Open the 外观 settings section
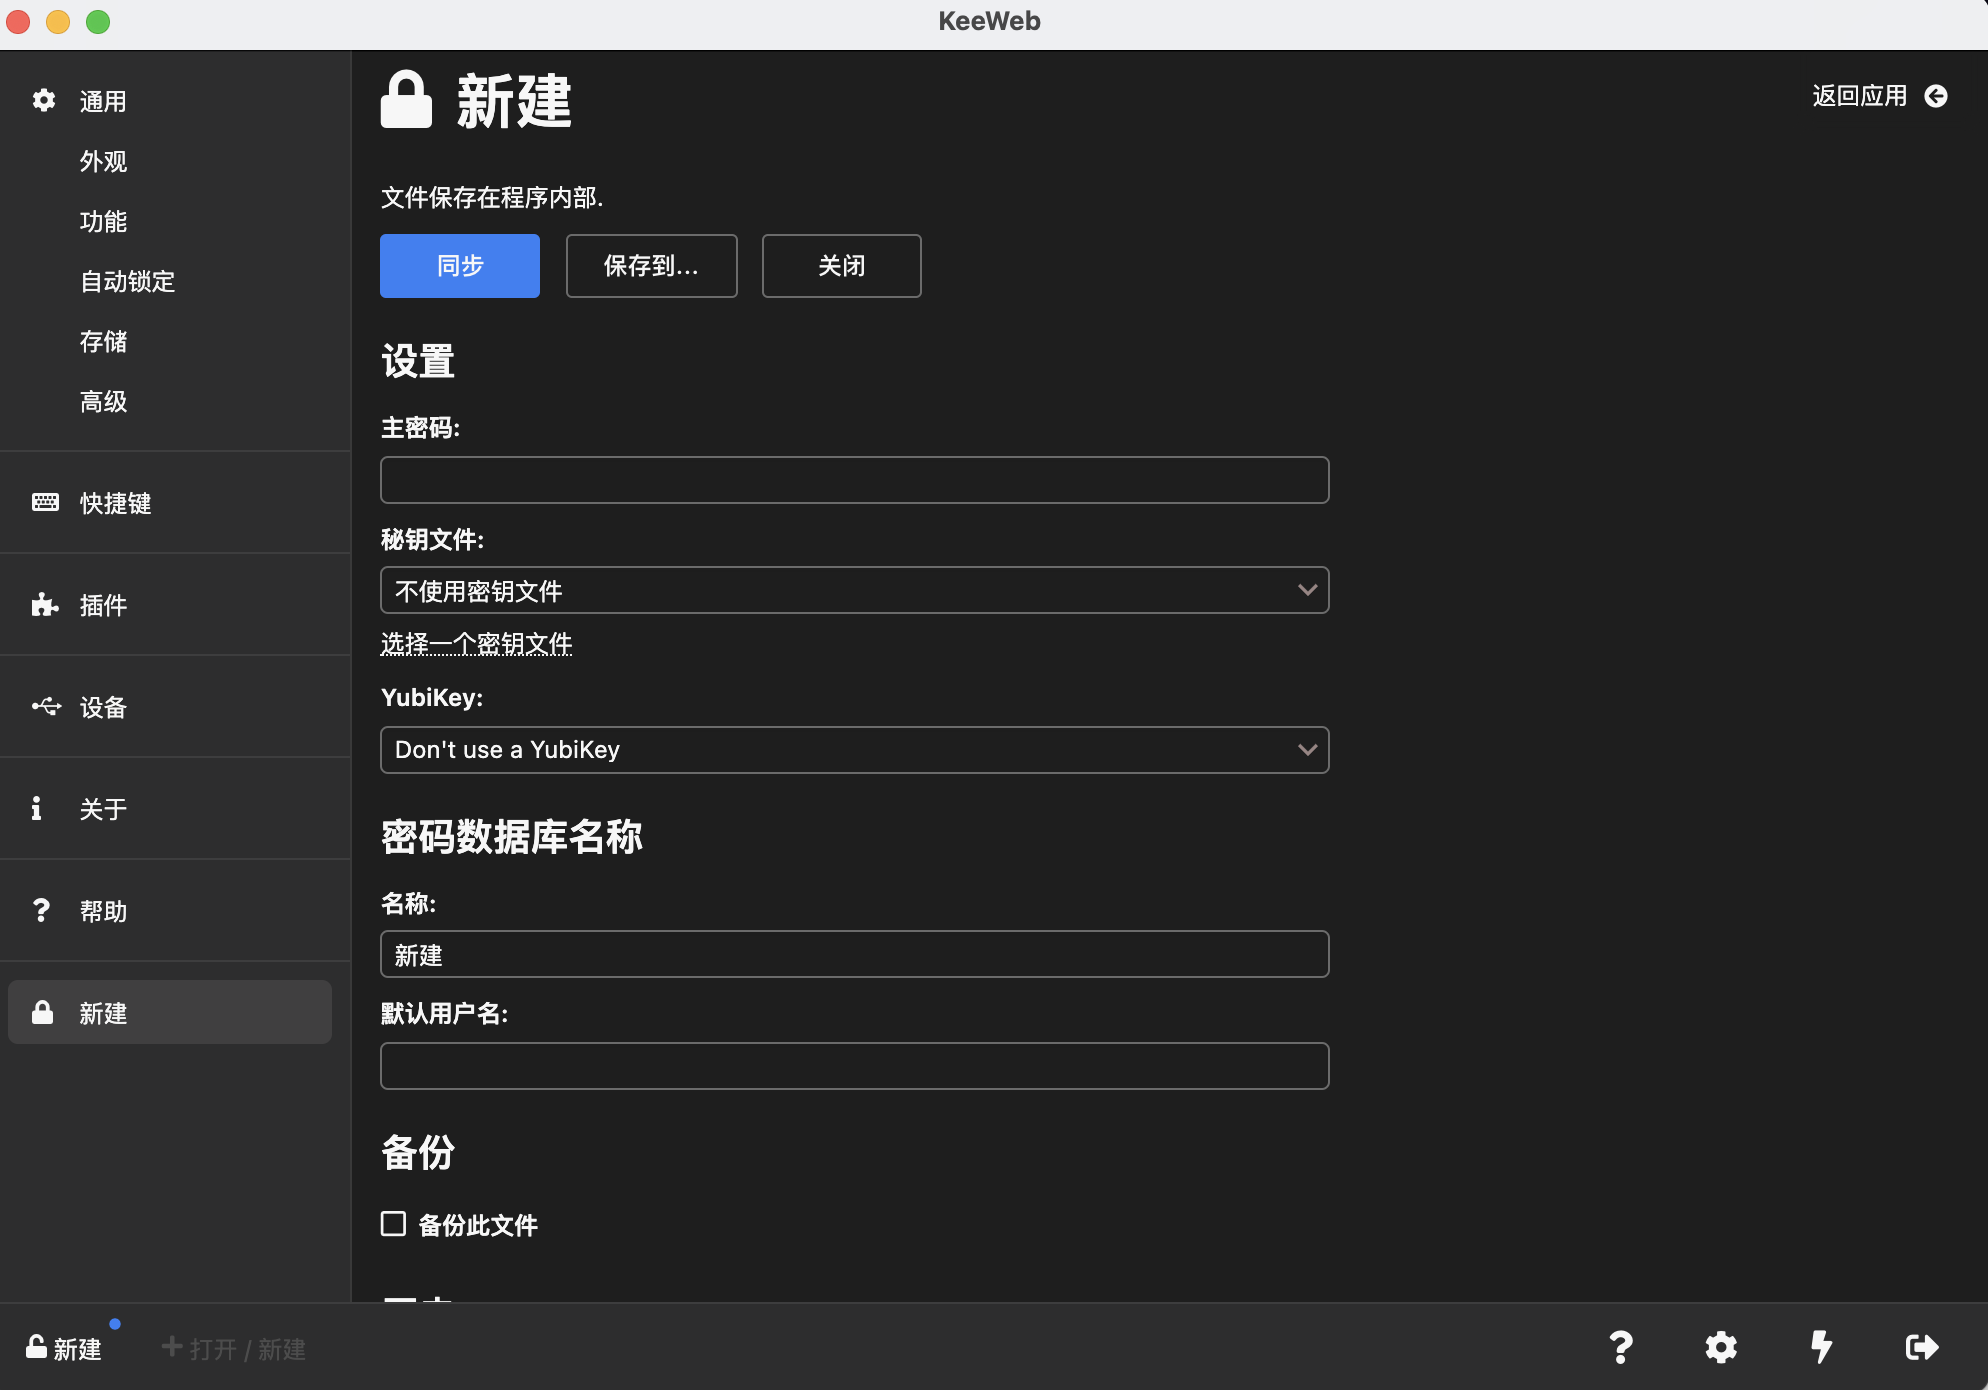Viewport: 1988px width, 1390px height. pyautogui.click(x=103, y=161)
